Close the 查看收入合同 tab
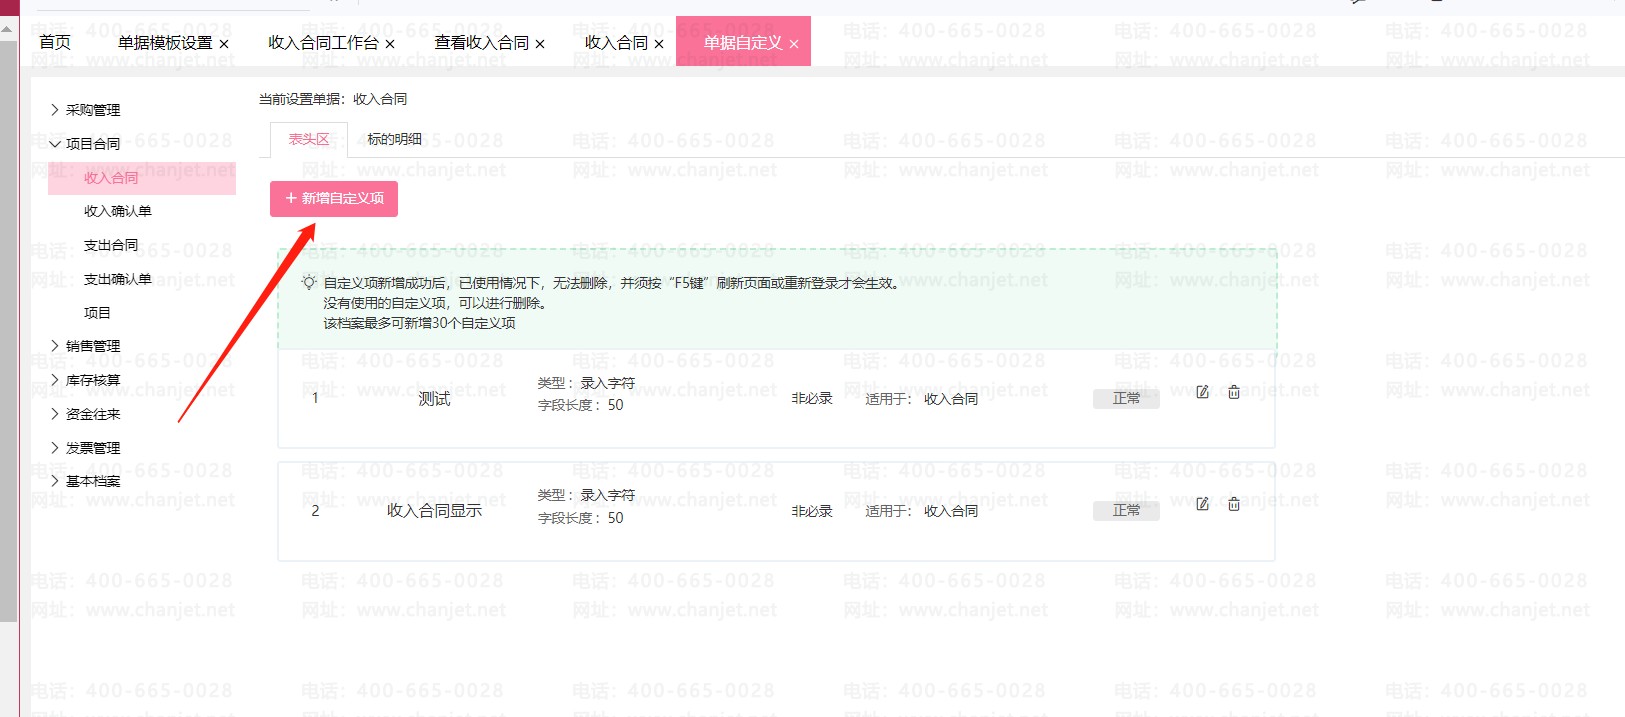 coord(540,44)
